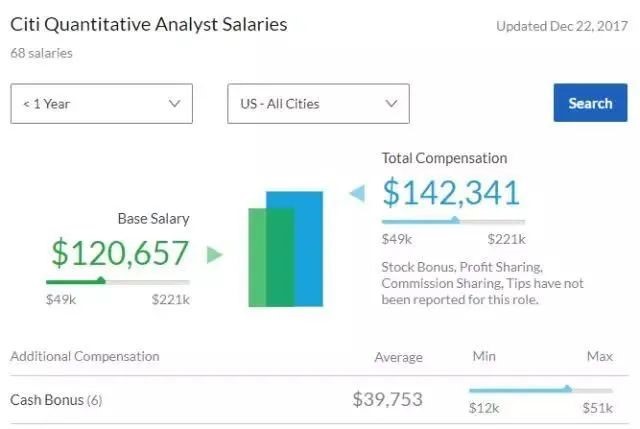Open the '< 1 Year' experience dropdown
Viewport: 640px width, 429px height.
(101, 103)
